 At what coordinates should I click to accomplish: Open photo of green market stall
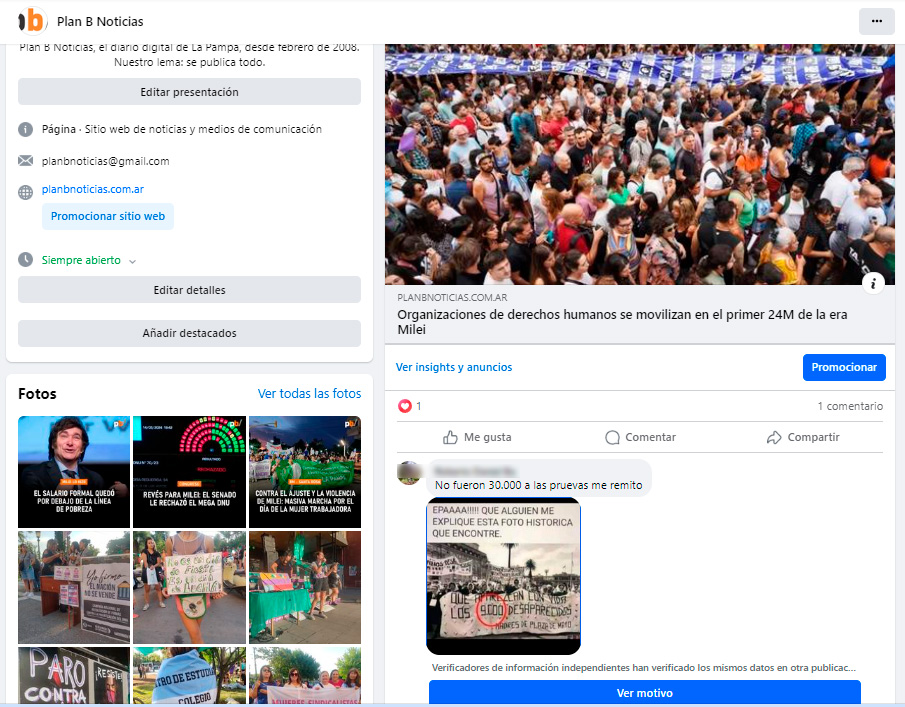[x=305, y=587]
